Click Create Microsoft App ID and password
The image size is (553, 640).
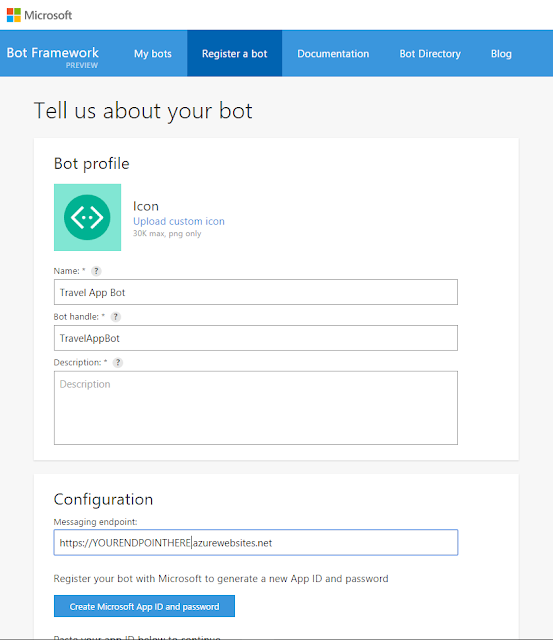pyautogui.click(x=144, y=606)
